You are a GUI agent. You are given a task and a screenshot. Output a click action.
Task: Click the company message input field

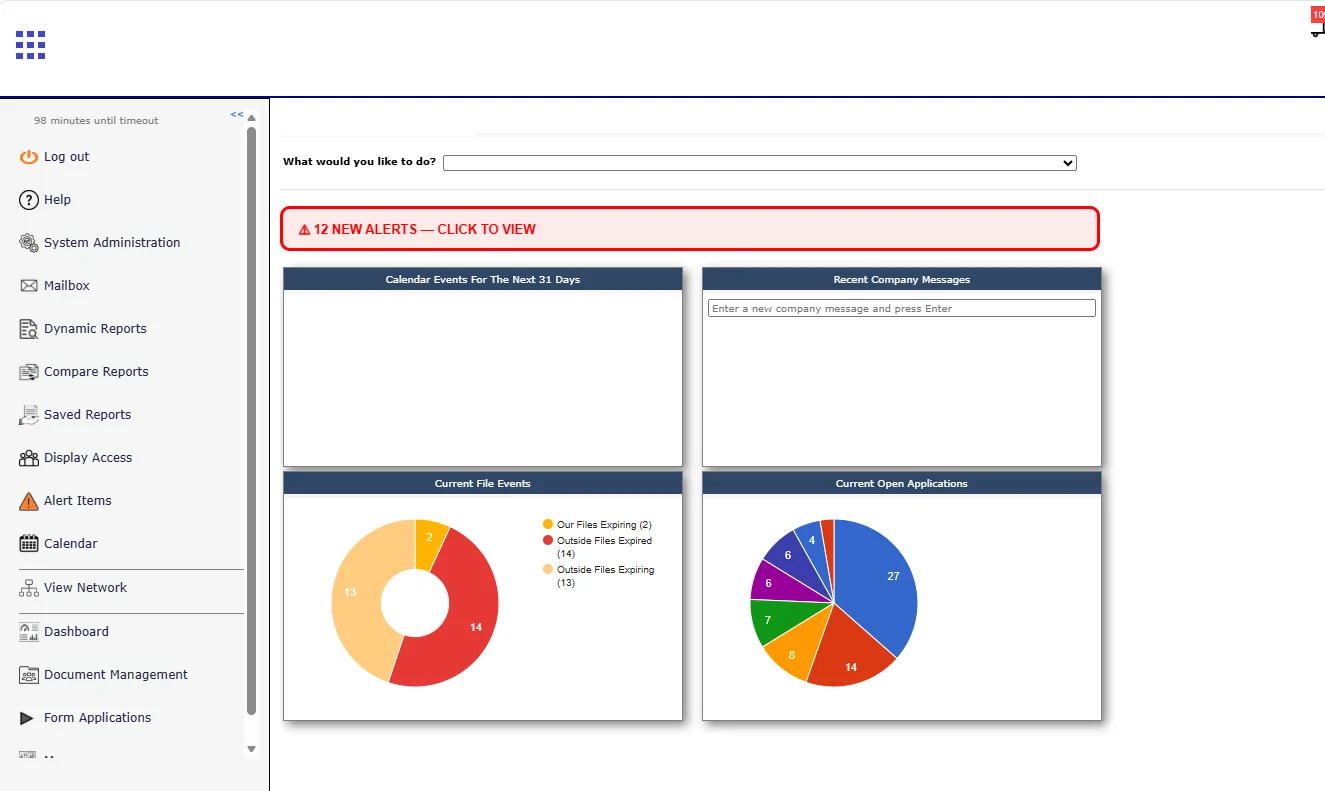[902, 309]
